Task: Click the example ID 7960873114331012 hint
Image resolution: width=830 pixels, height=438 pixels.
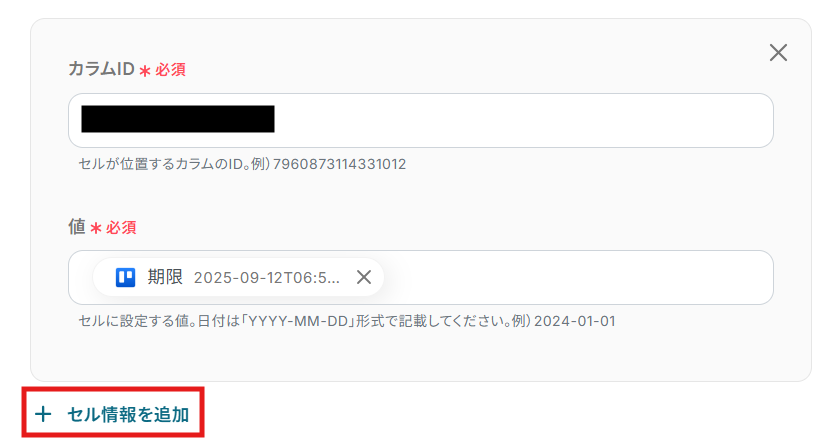Action: point(339,164)
